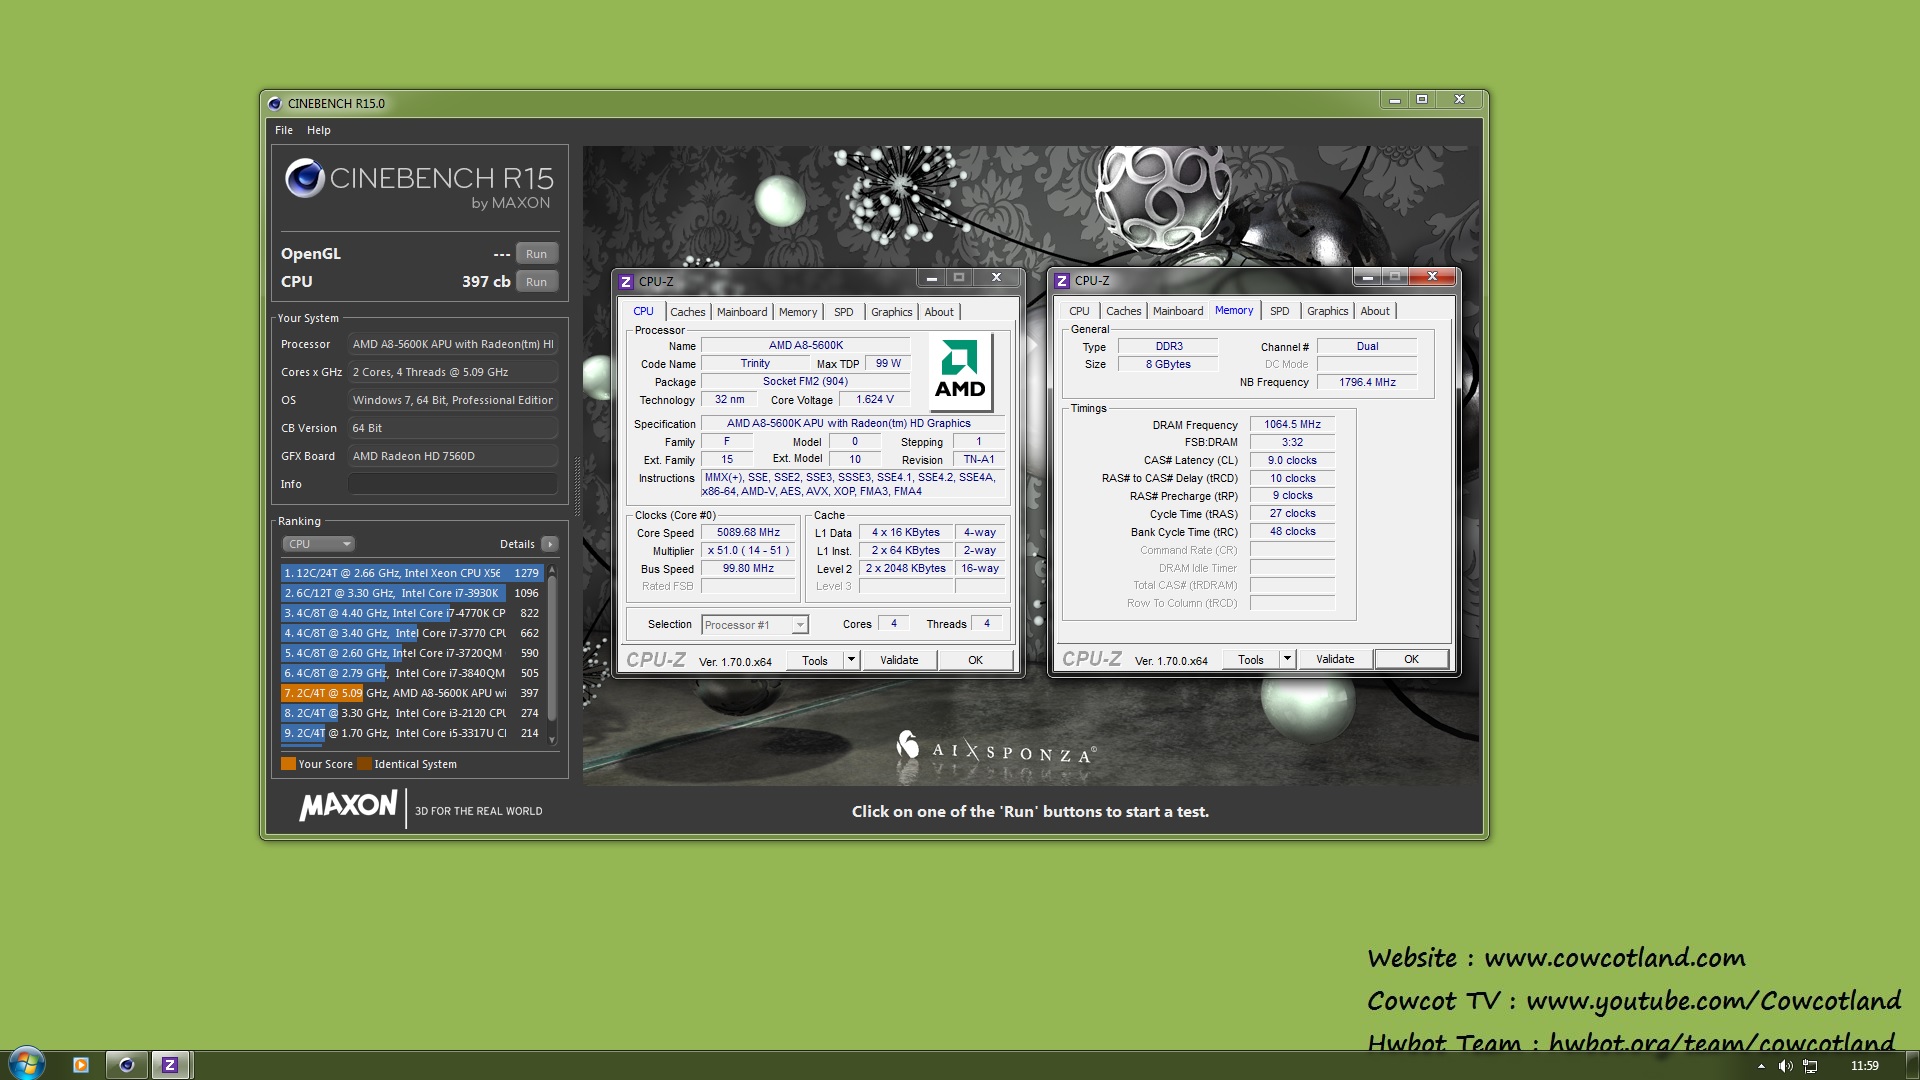Open the network tray icon

[x=1810, y=1066]
